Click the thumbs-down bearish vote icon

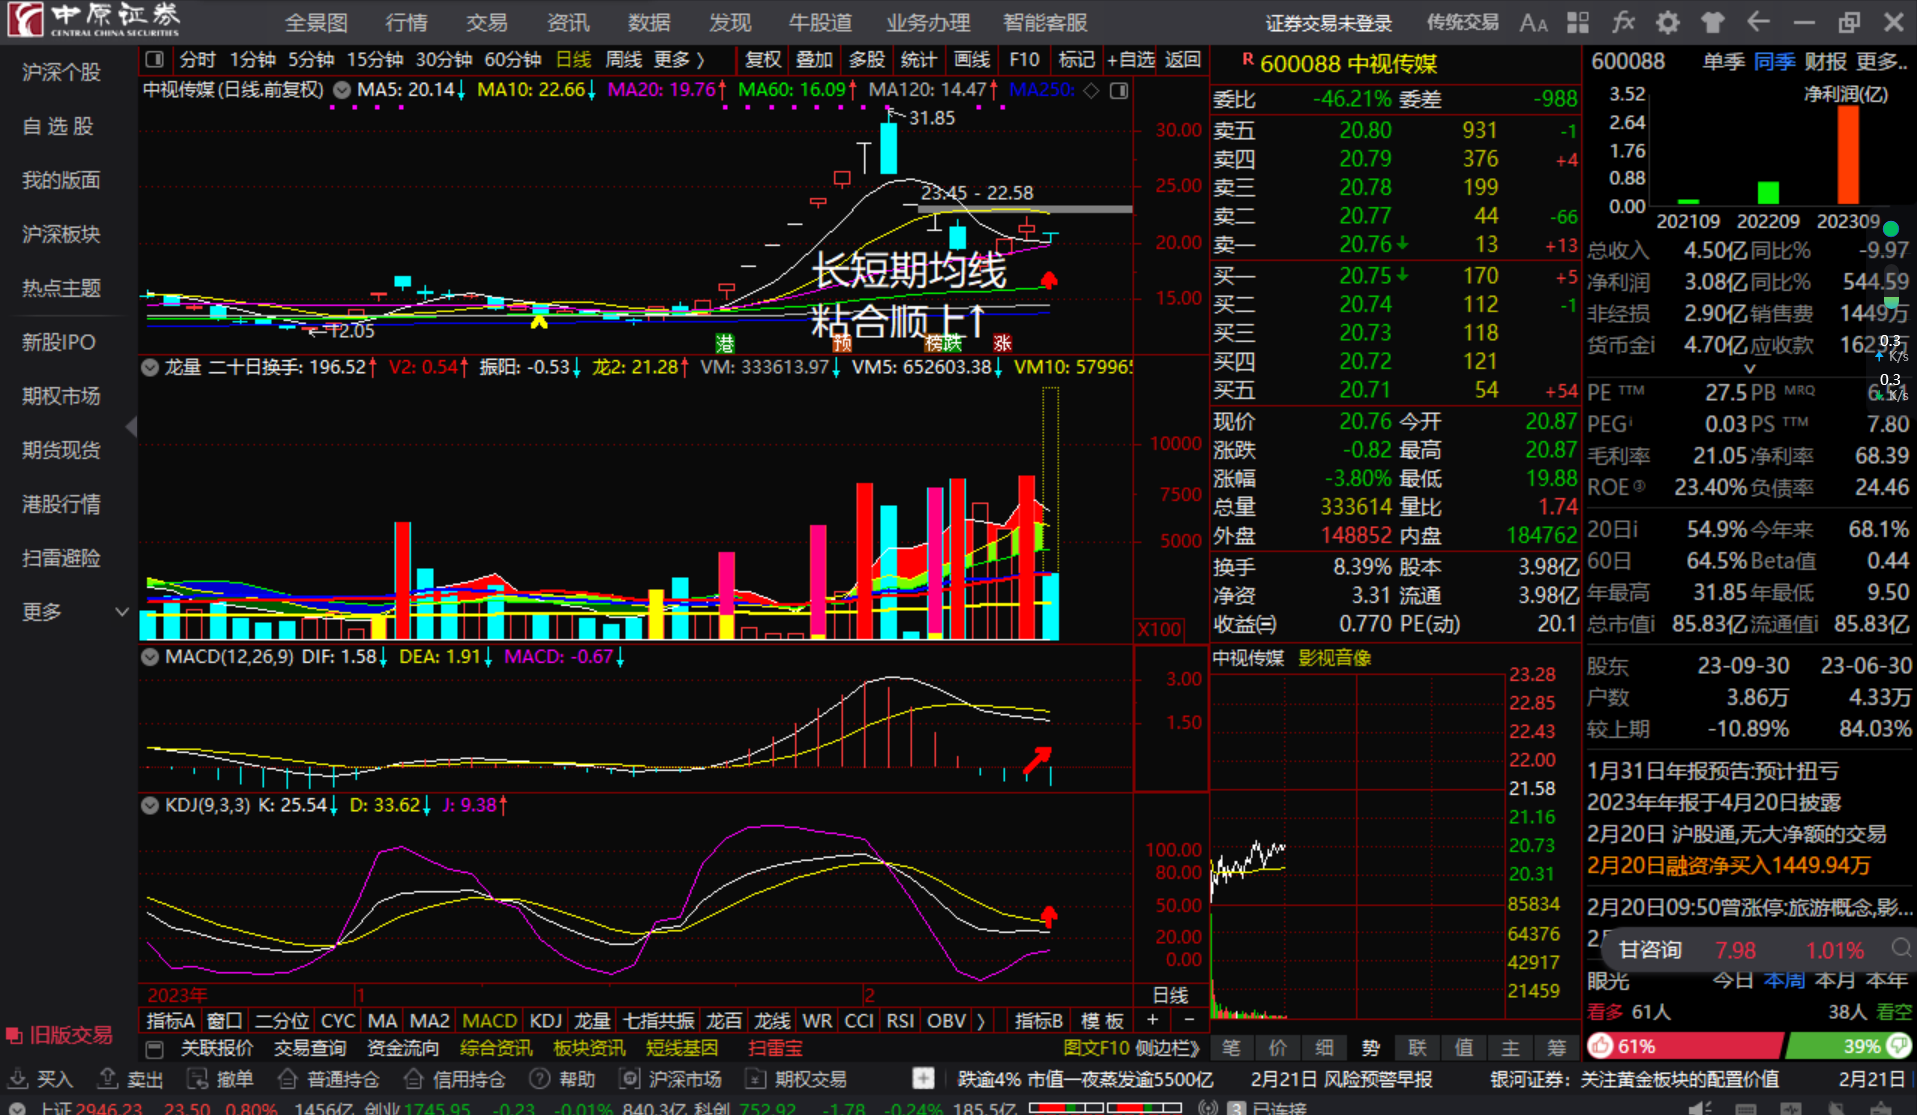coord(1897,1046)
